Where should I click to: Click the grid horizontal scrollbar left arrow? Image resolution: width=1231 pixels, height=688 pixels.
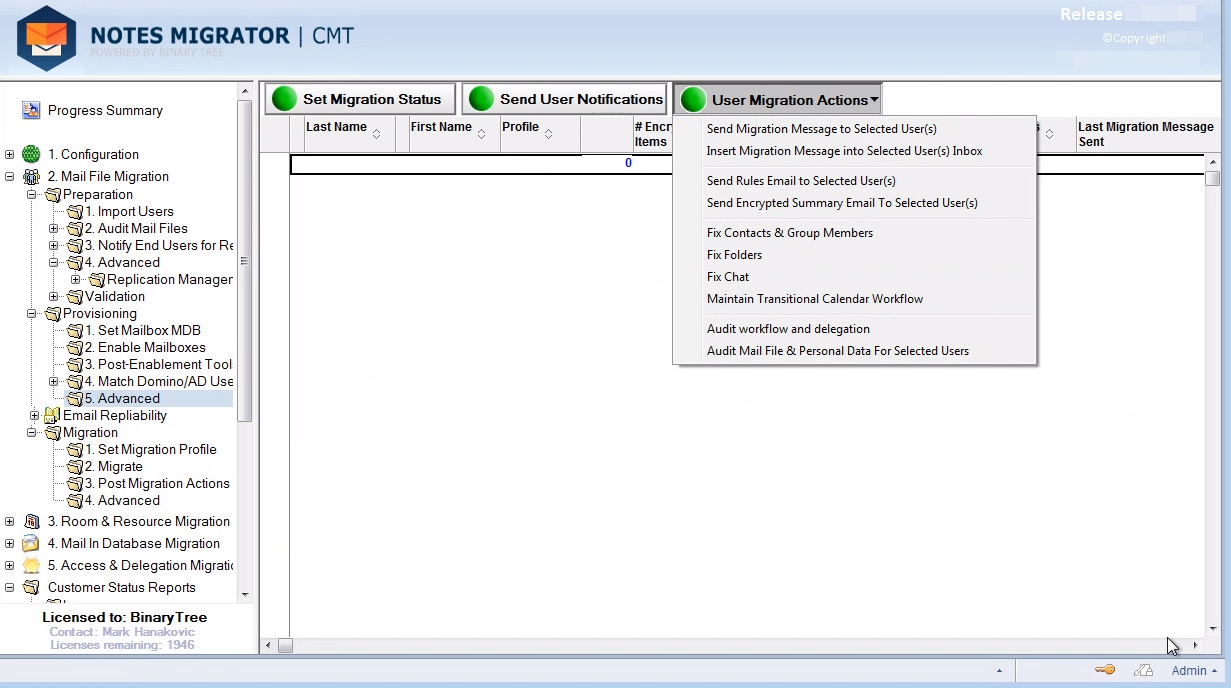(x=268, y=646)
